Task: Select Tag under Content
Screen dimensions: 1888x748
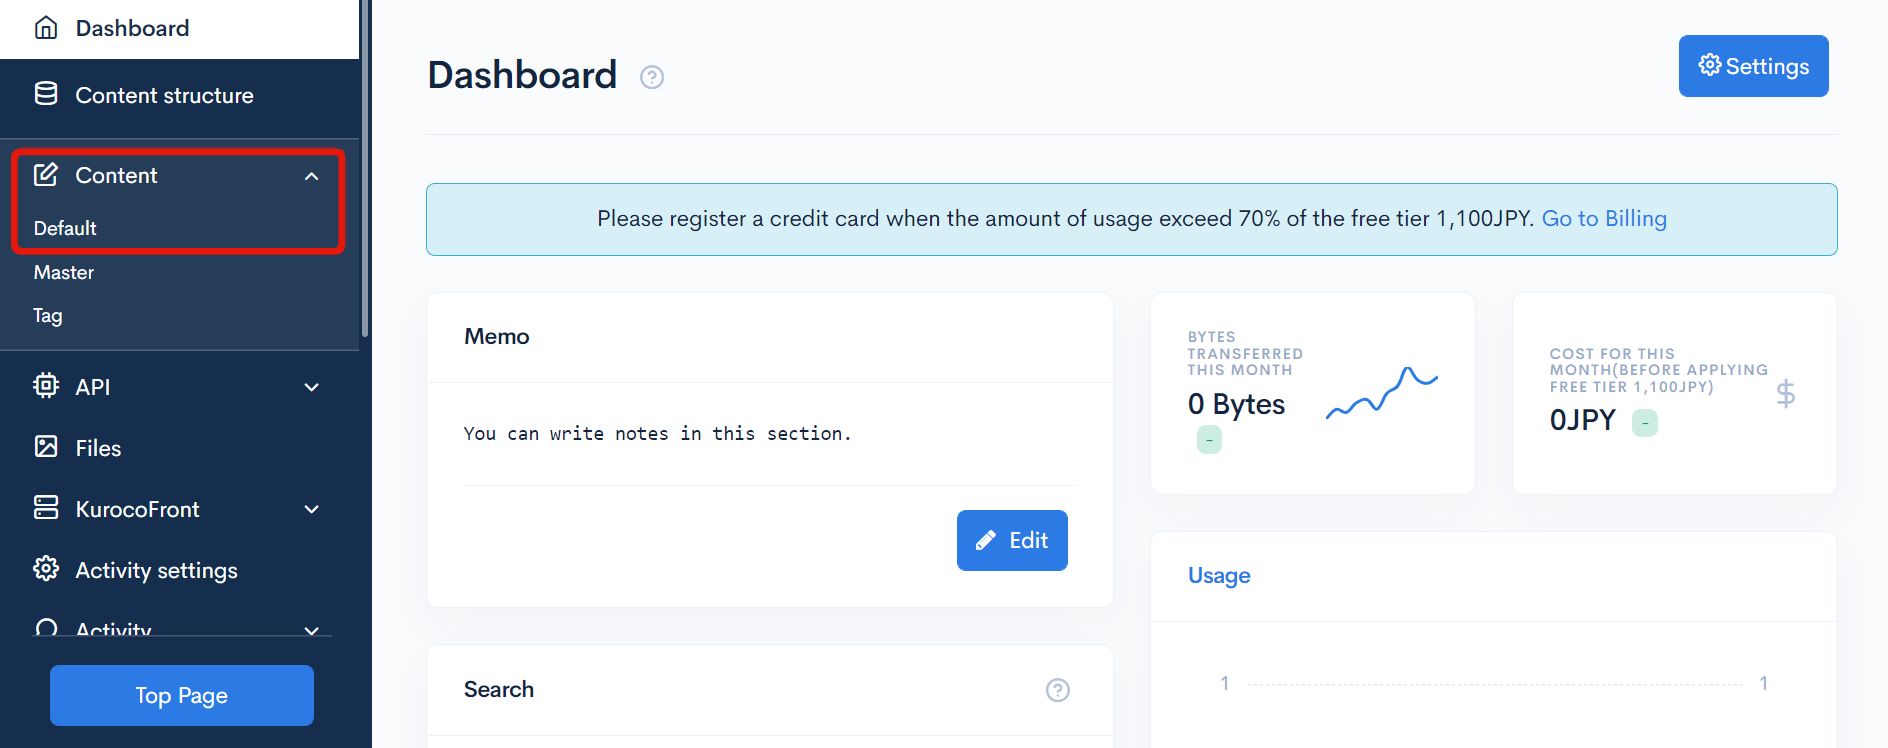Action: (48, 316)
